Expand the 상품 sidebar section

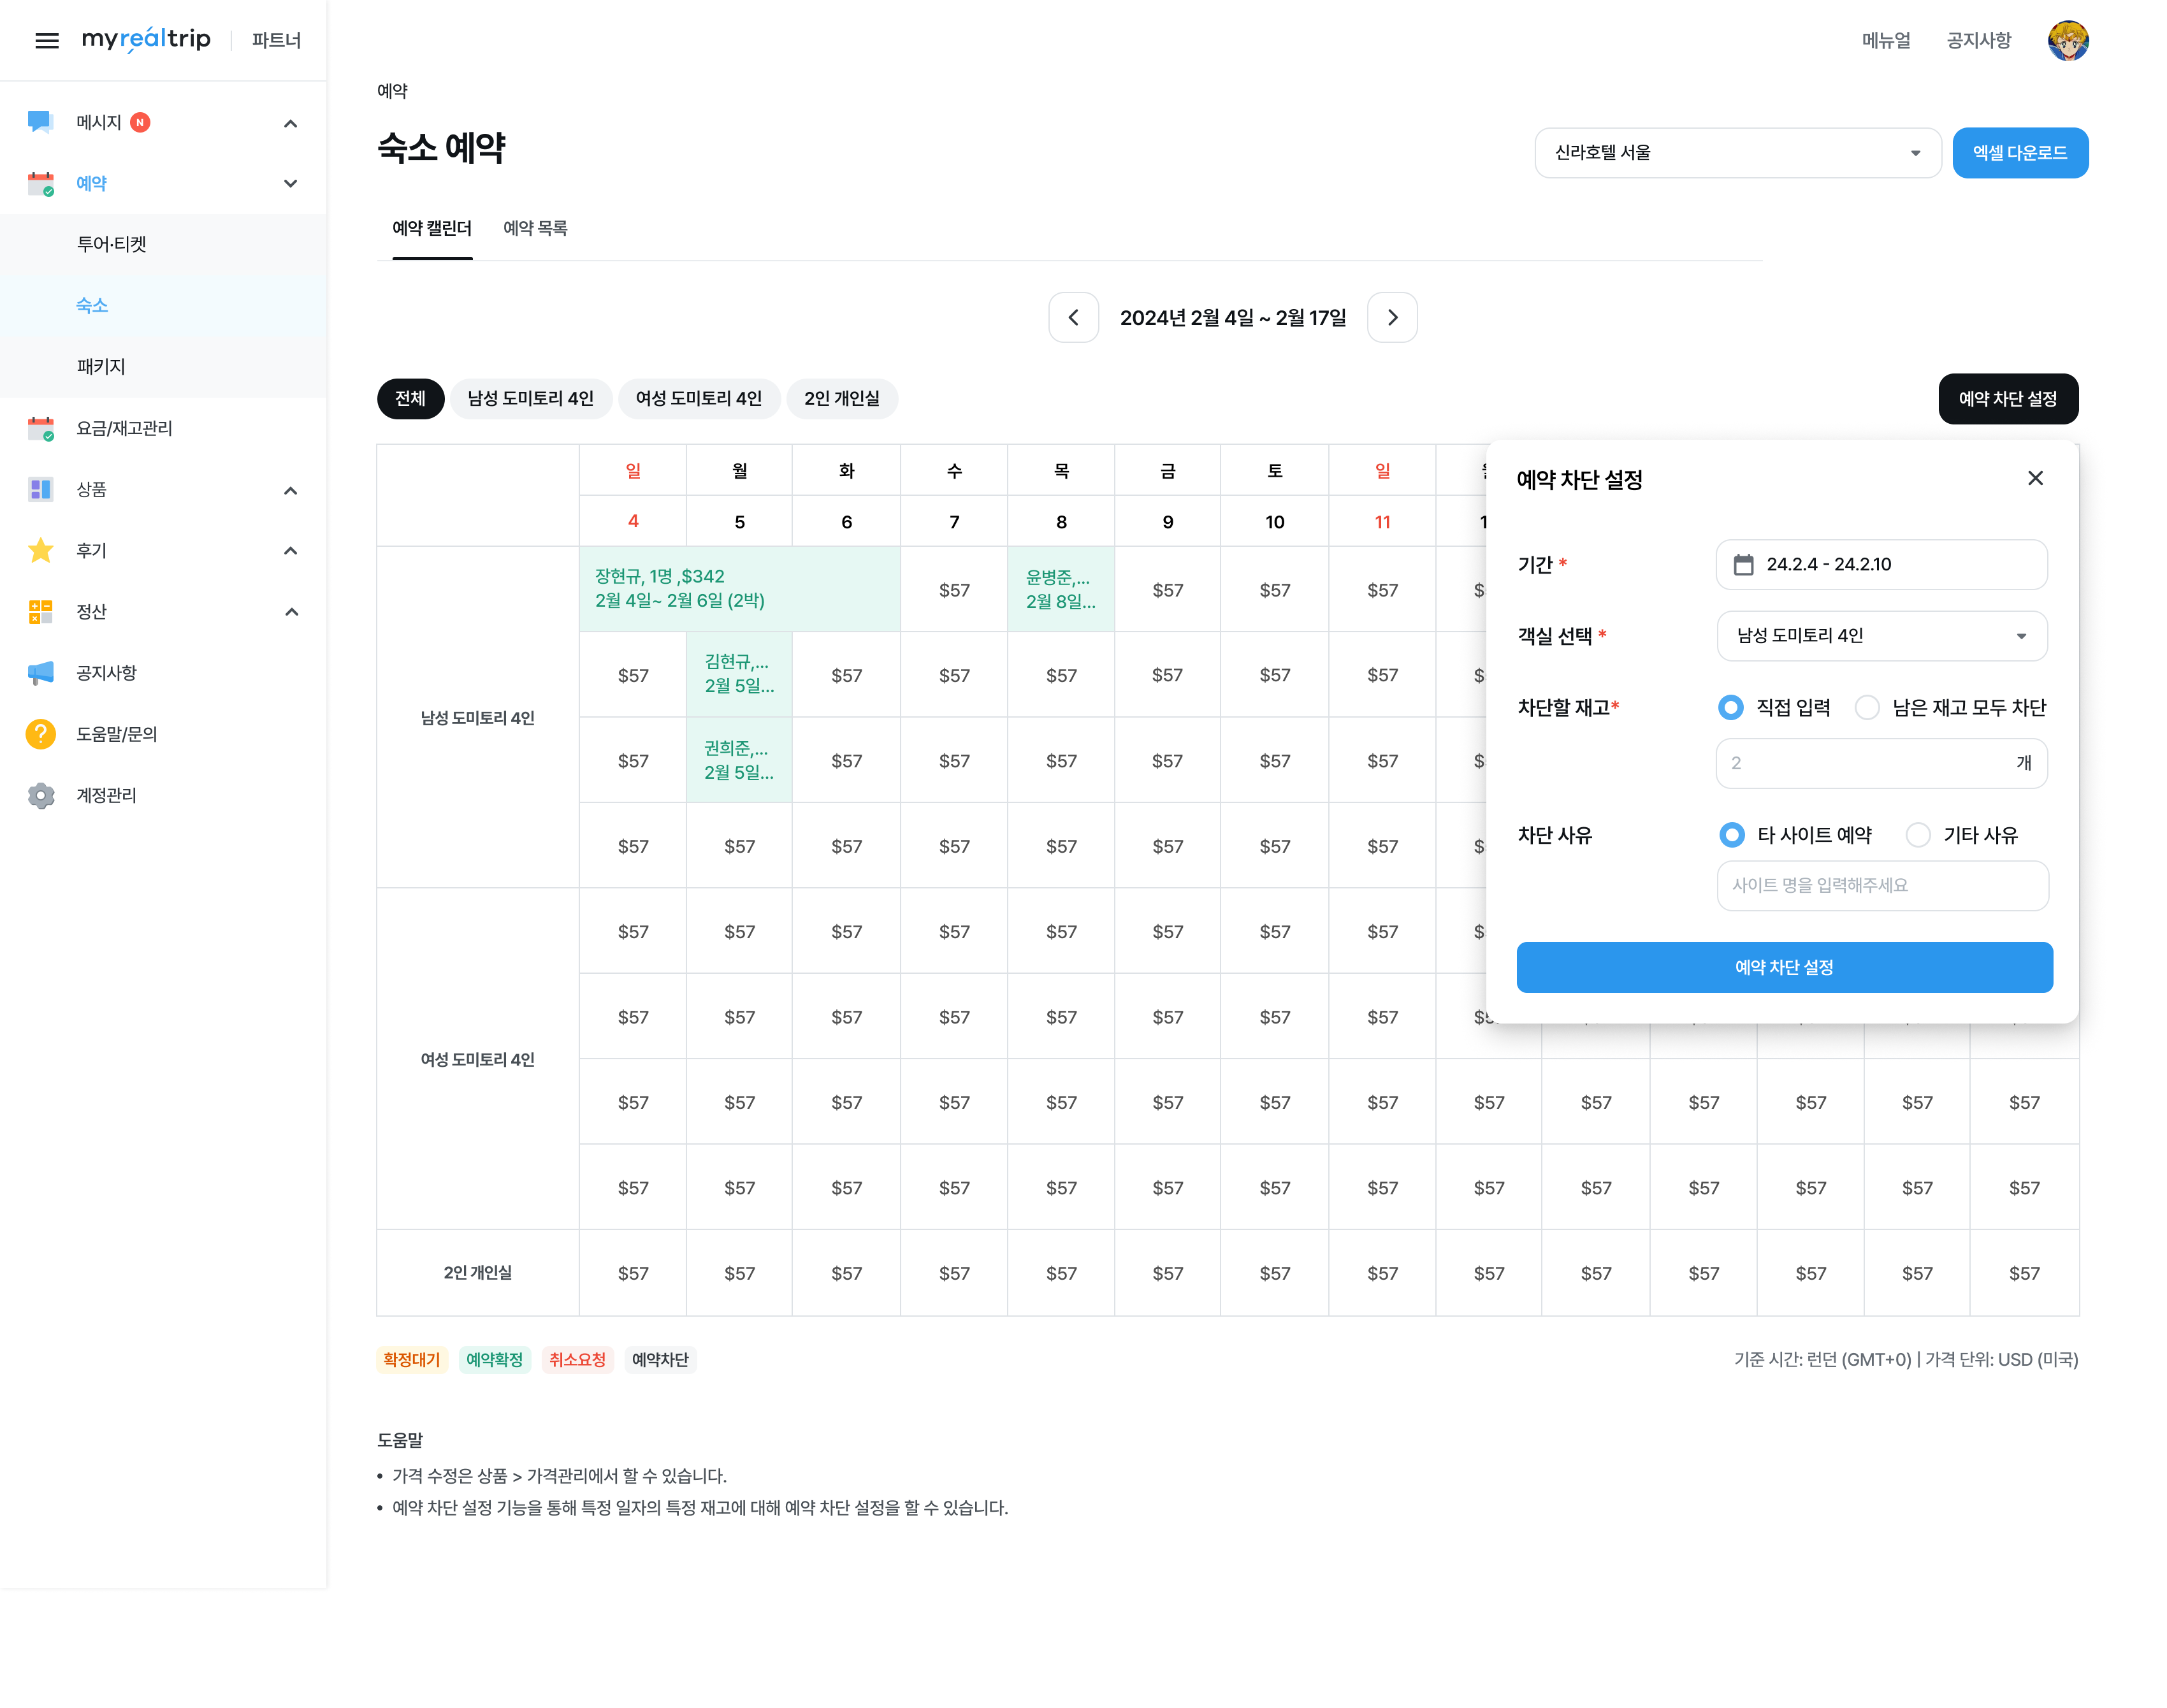(290, 490)
